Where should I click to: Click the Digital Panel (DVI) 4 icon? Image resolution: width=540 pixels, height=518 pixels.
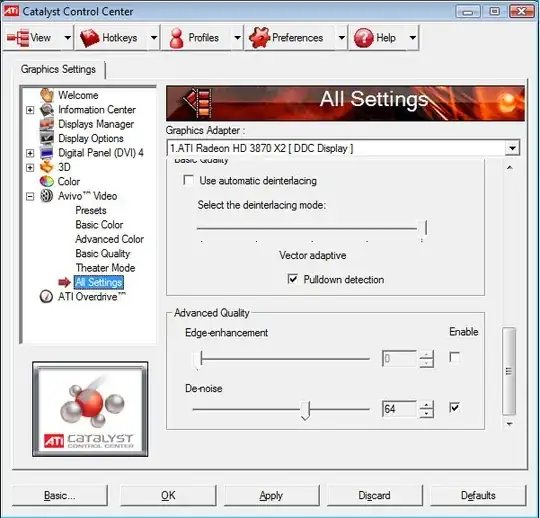46,153
